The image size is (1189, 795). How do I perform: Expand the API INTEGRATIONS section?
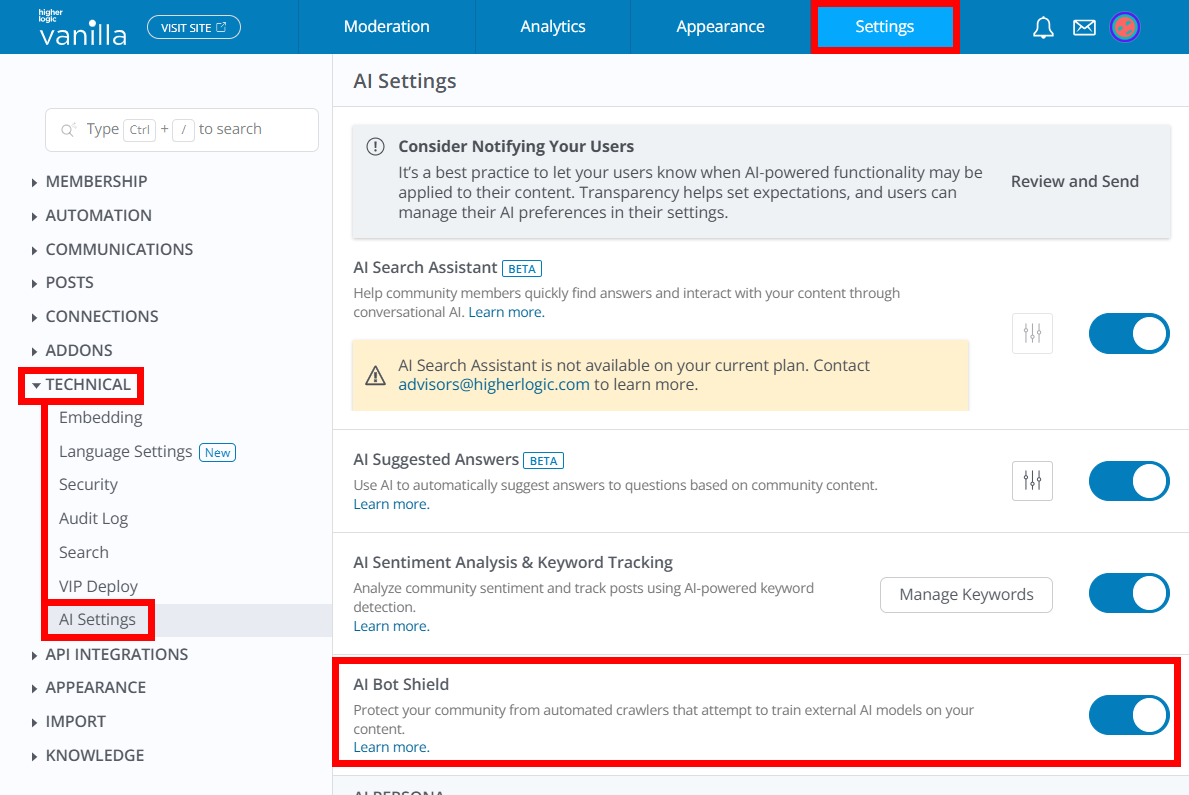coord(110,654)
